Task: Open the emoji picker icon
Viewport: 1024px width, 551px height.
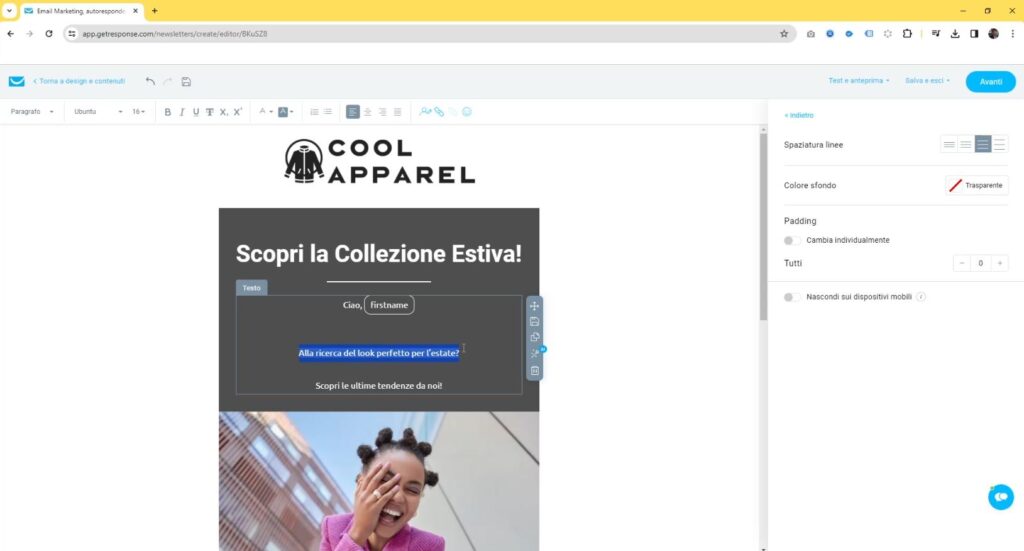Action: [467, 112]
